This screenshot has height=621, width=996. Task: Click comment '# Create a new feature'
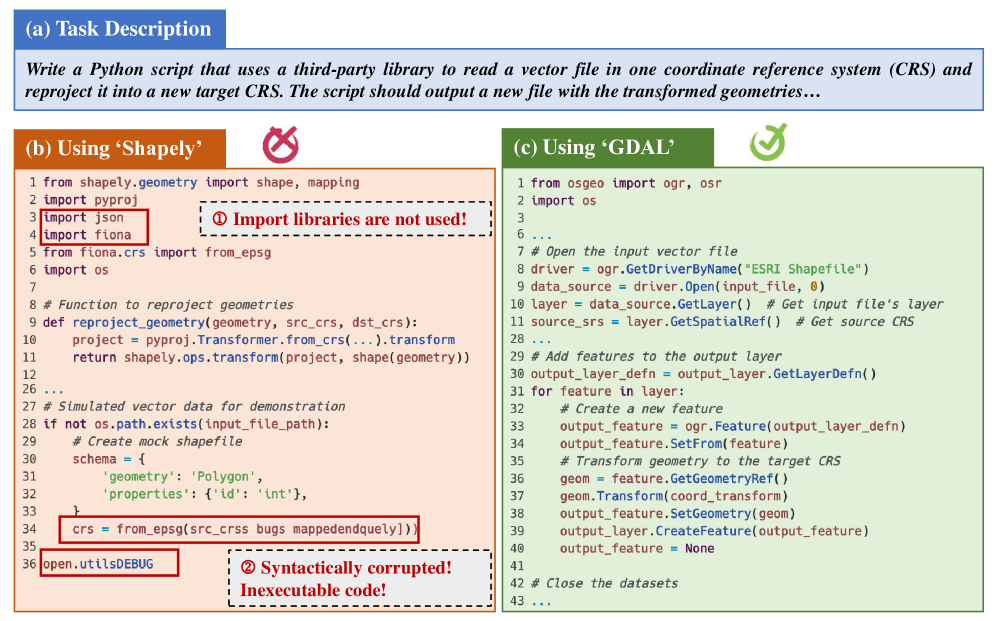[642, 409]
